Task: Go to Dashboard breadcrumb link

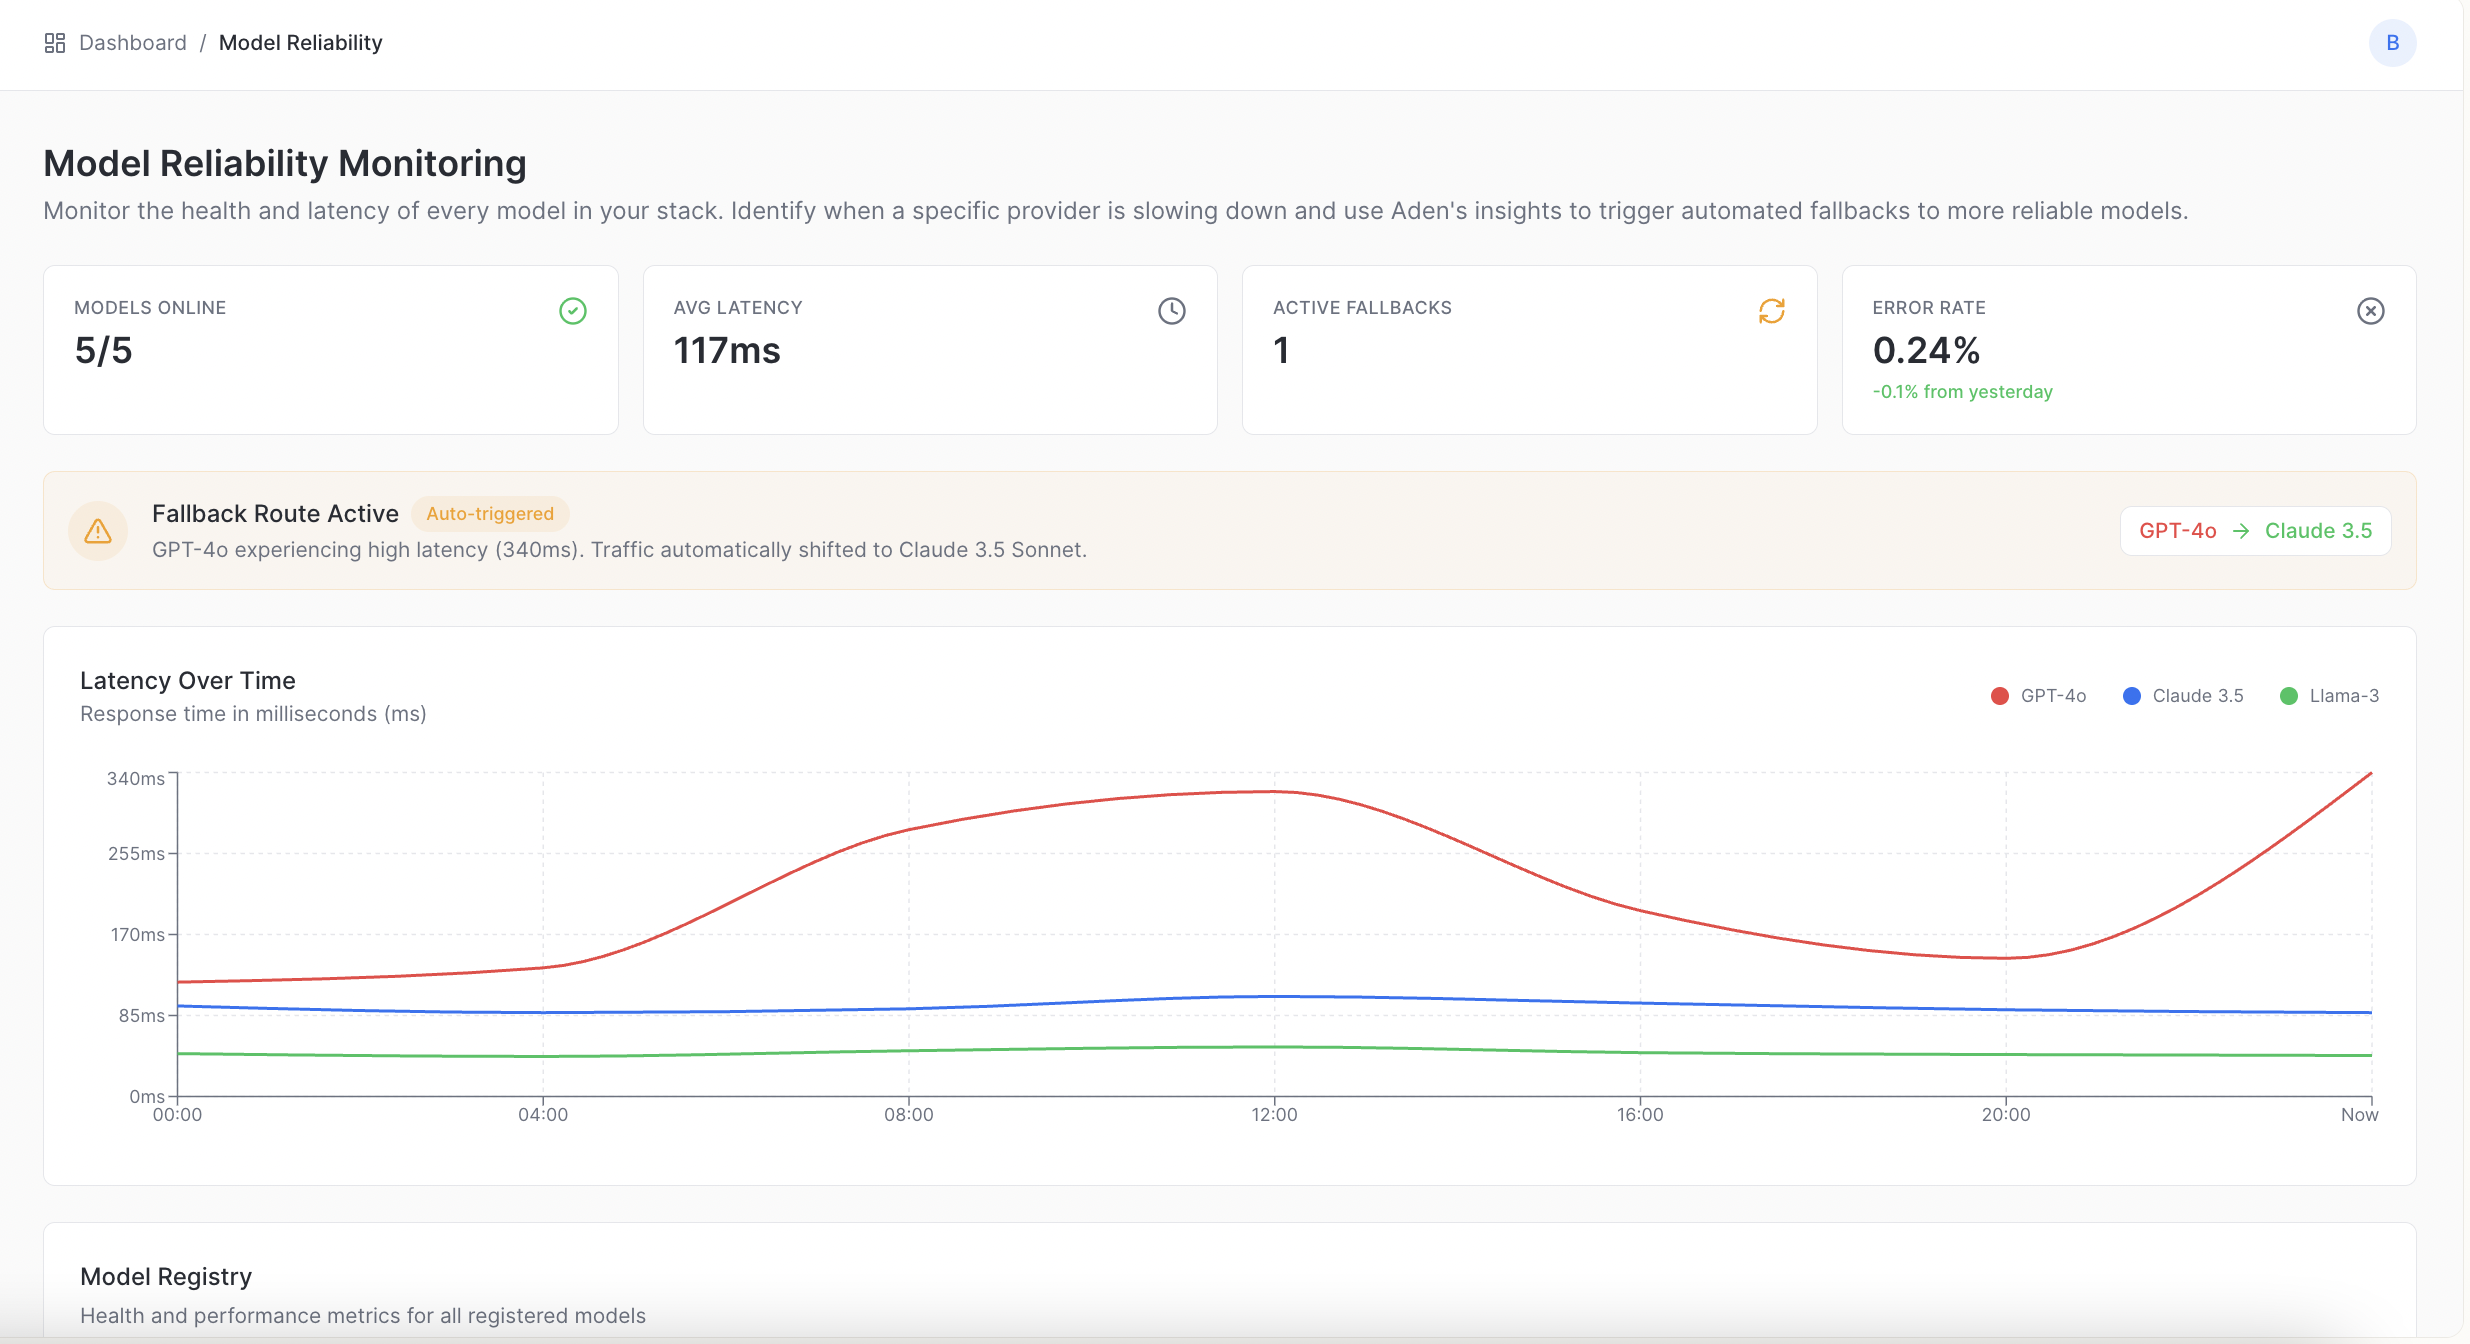Action: (x=133, y=43)
